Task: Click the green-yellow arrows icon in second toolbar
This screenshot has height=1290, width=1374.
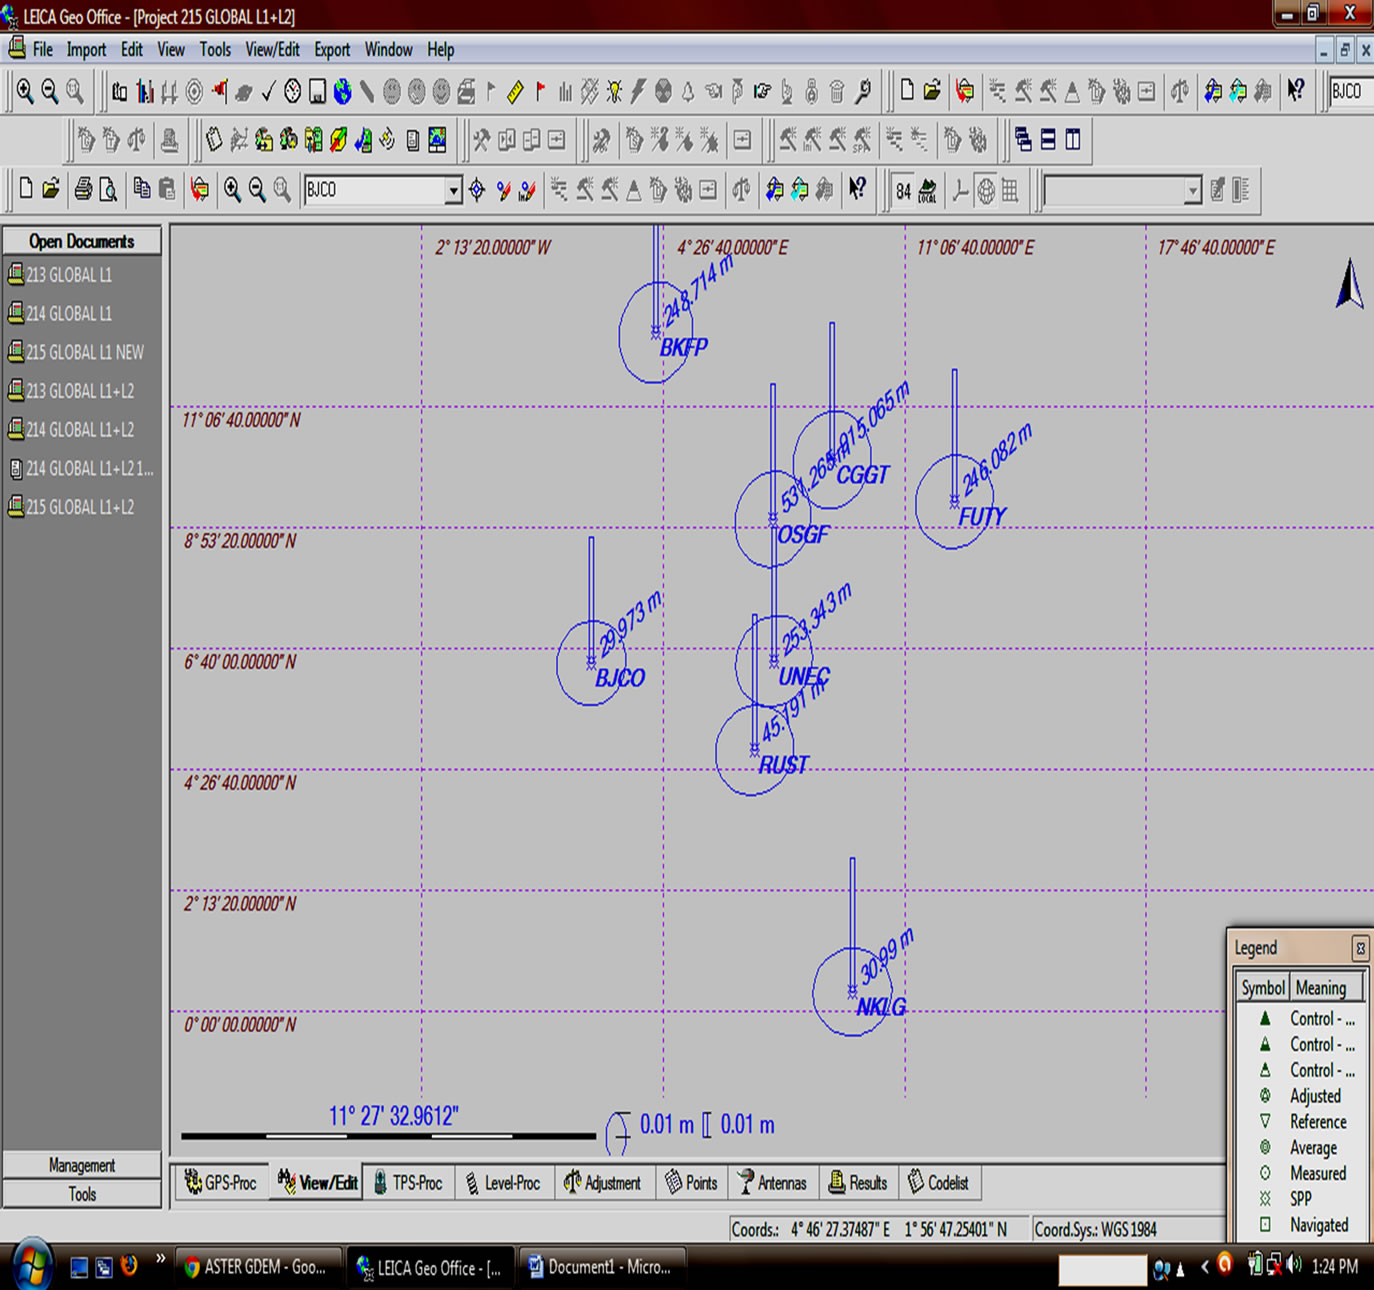Action: click(x=339, y=140)
